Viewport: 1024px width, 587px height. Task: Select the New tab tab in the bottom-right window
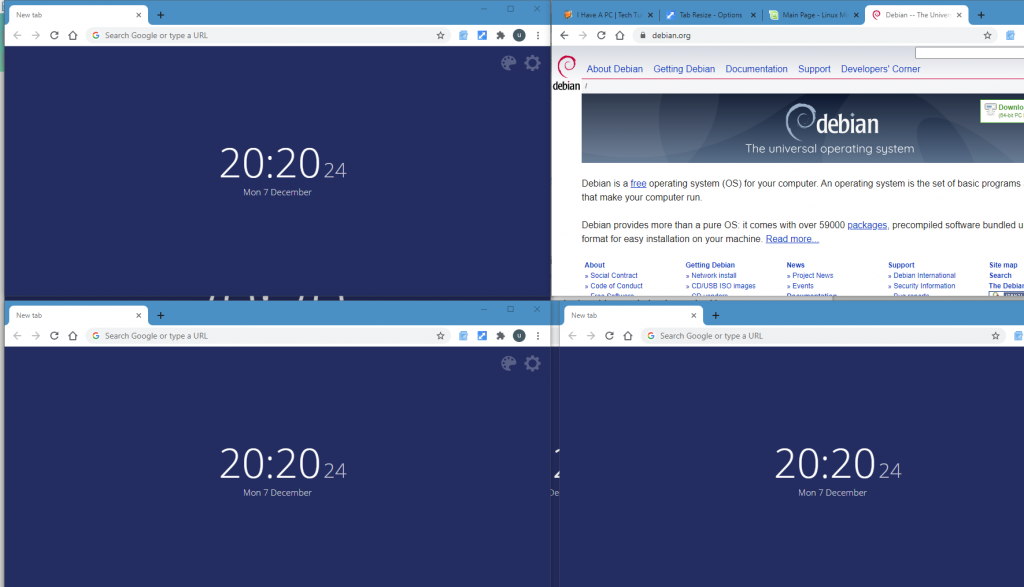pyautogui.click(x=633, y=315)
